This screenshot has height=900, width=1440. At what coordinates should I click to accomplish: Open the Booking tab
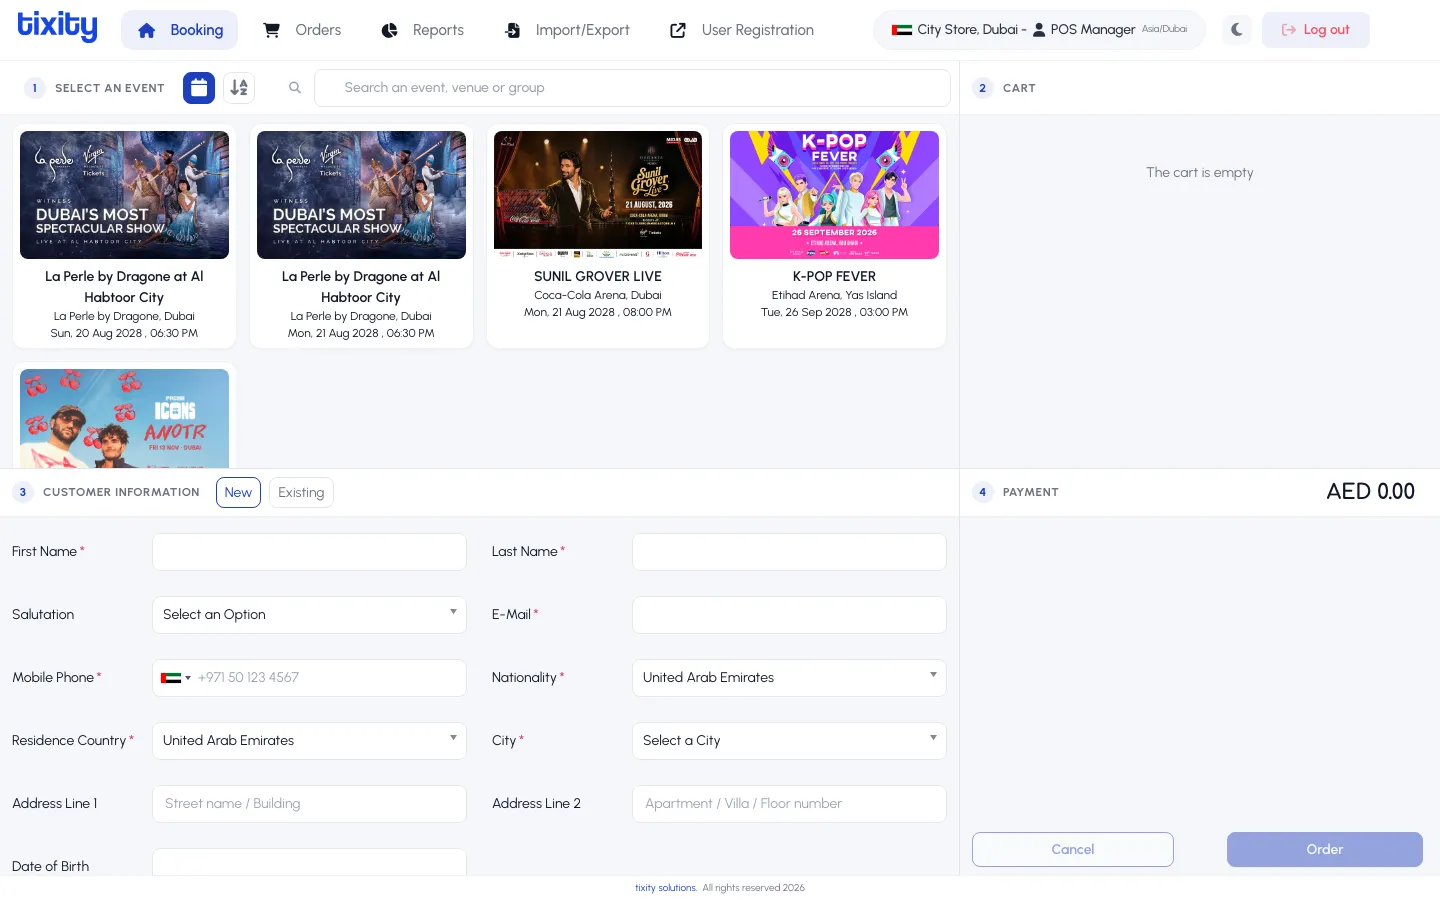180,30
